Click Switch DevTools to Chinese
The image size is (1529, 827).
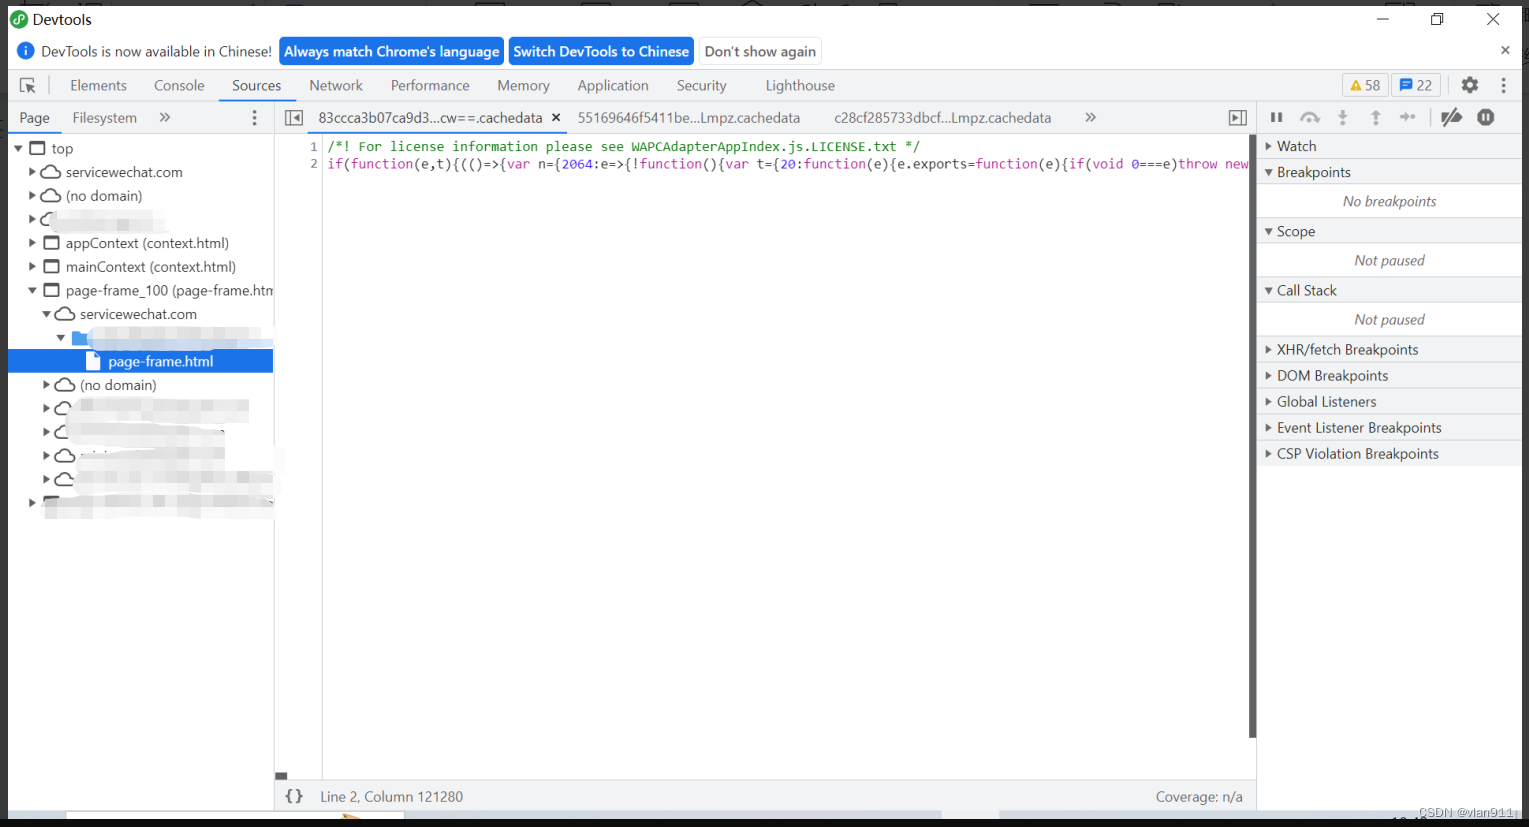(x=601, y=51)
